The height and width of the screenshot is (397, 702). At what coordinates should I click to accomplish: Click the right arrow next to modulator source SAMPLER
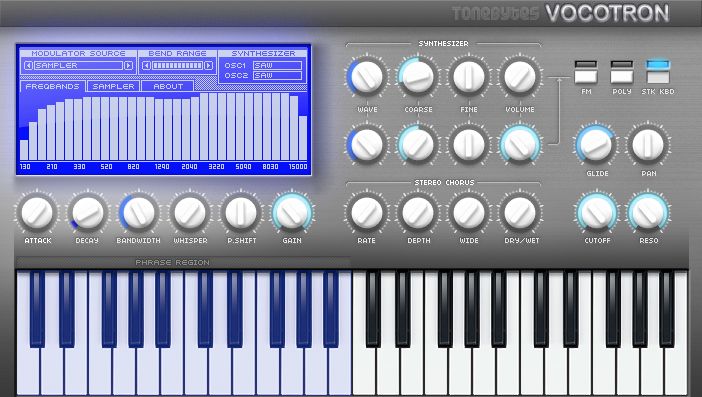point(128,66)
